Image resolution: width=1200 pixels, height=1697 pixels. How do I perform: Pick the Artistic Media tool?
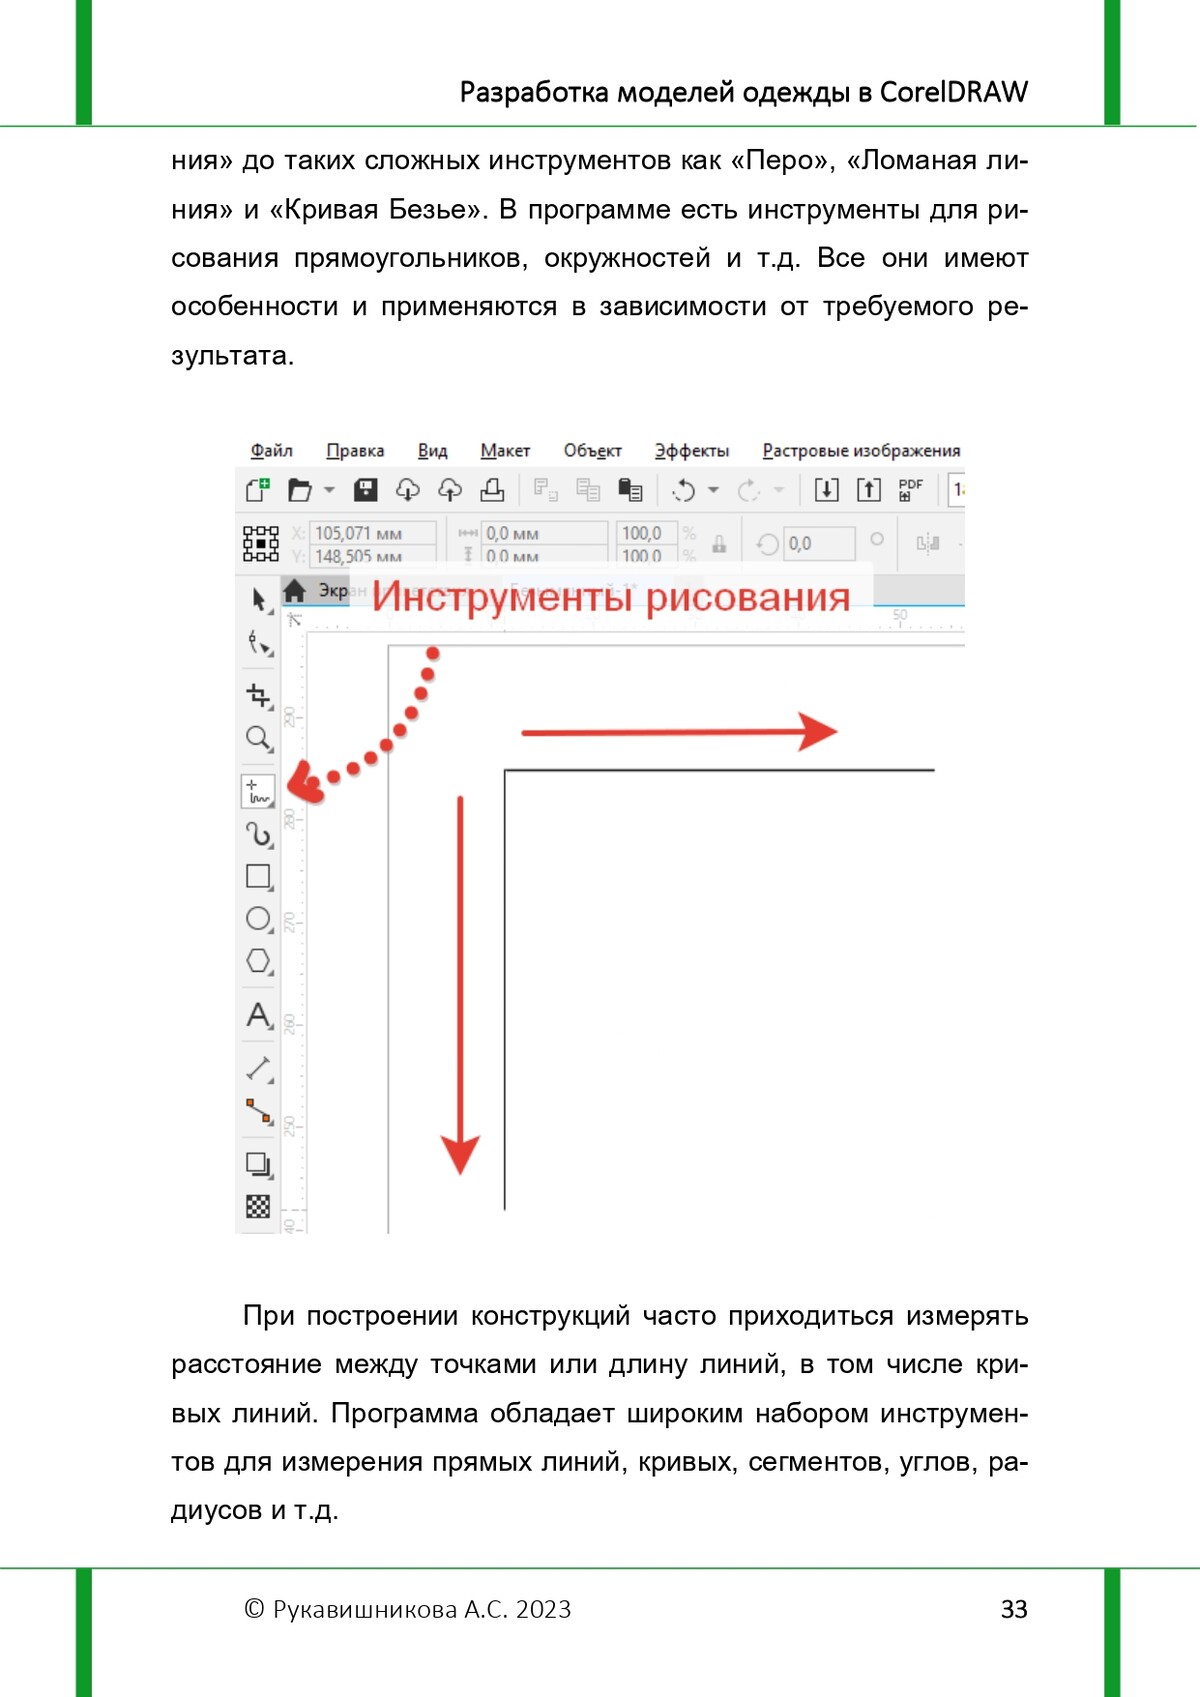(259, 834)
